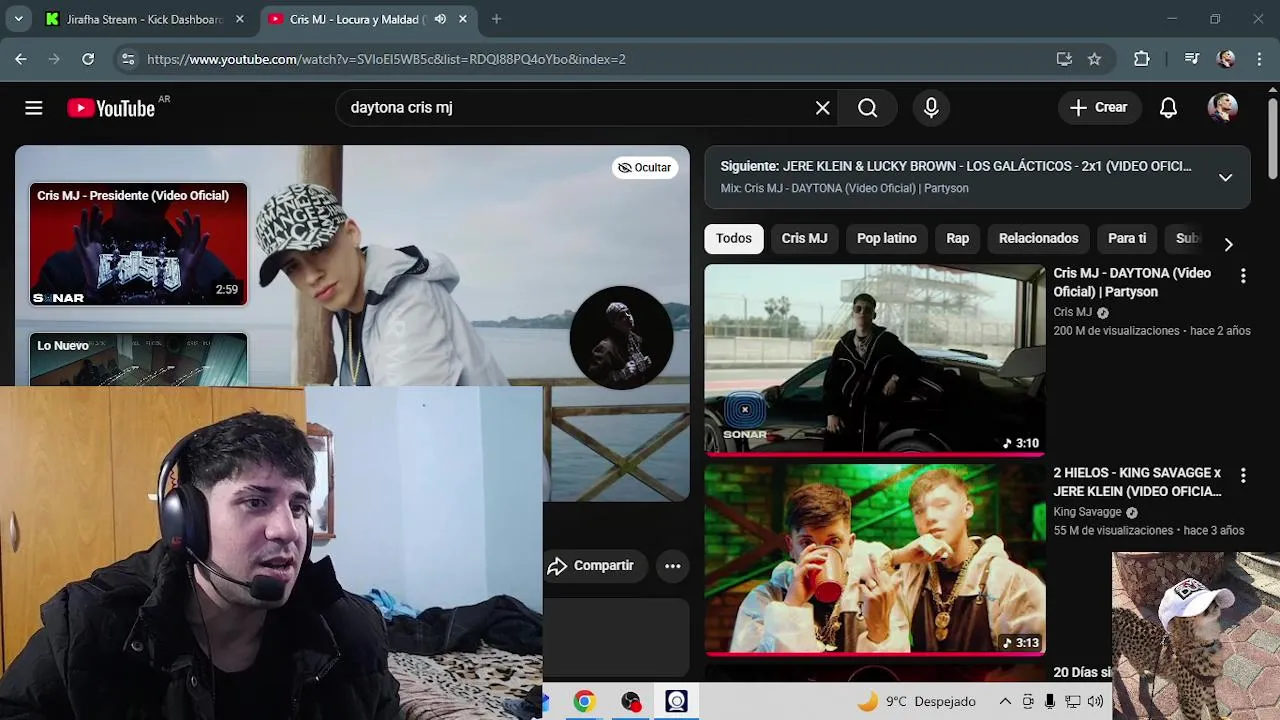The image size is (1280, 720).
Task: Bookmark this page with the star icon
Action: tap(1094, 59)
